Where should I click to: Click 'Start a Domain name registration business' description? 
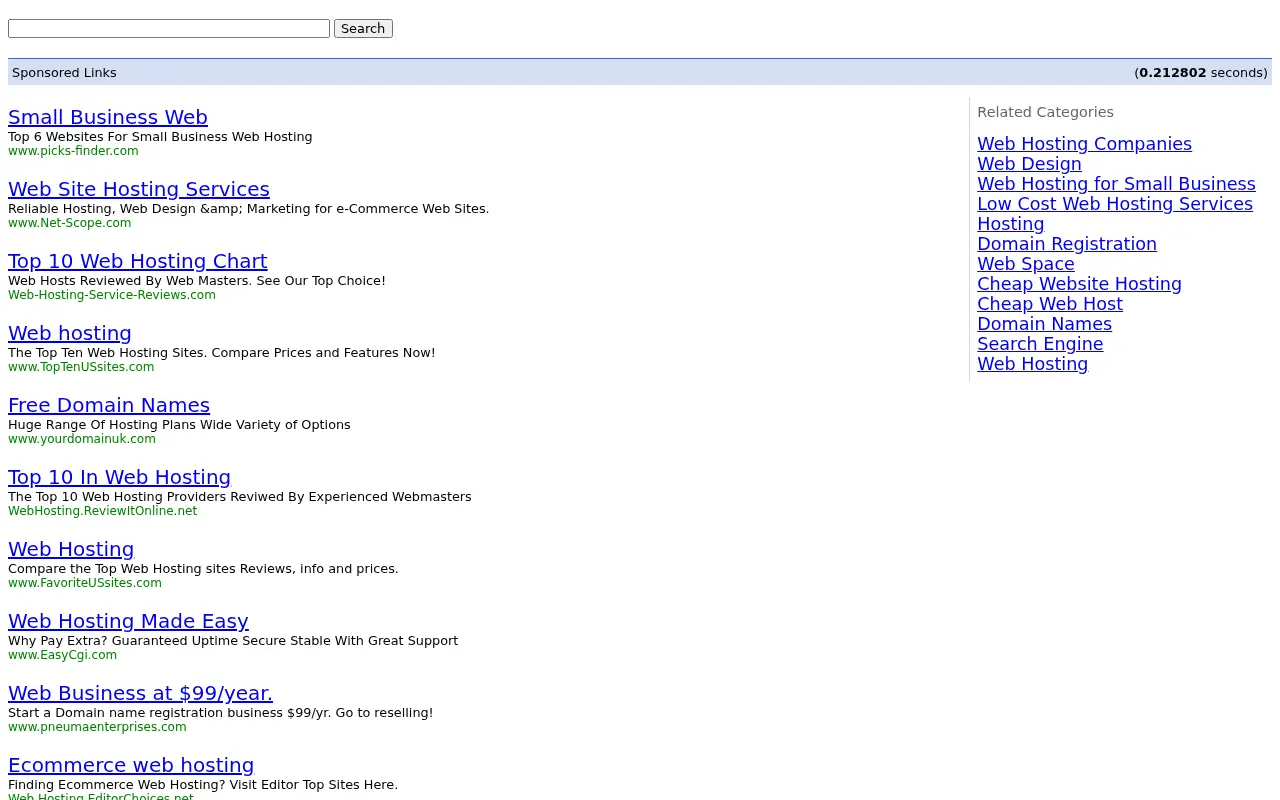tap(220, 713)
